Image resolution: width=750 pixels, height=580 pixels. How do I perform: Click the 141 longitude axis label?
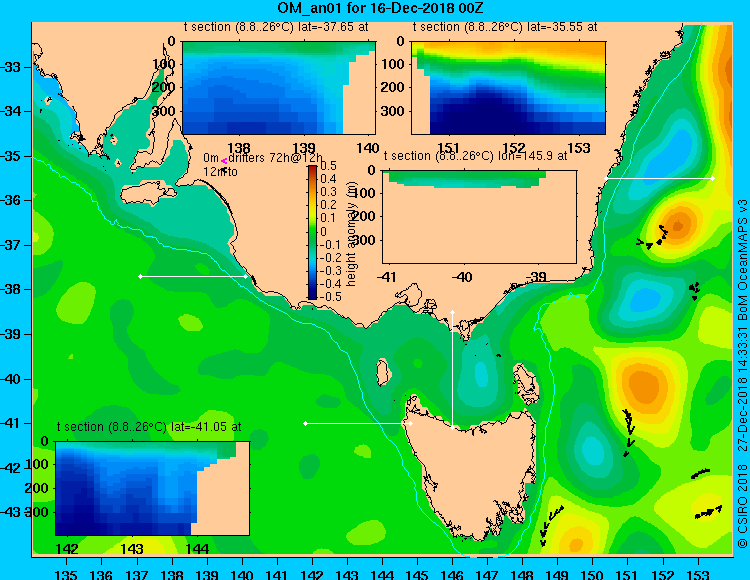pos(277,574)
